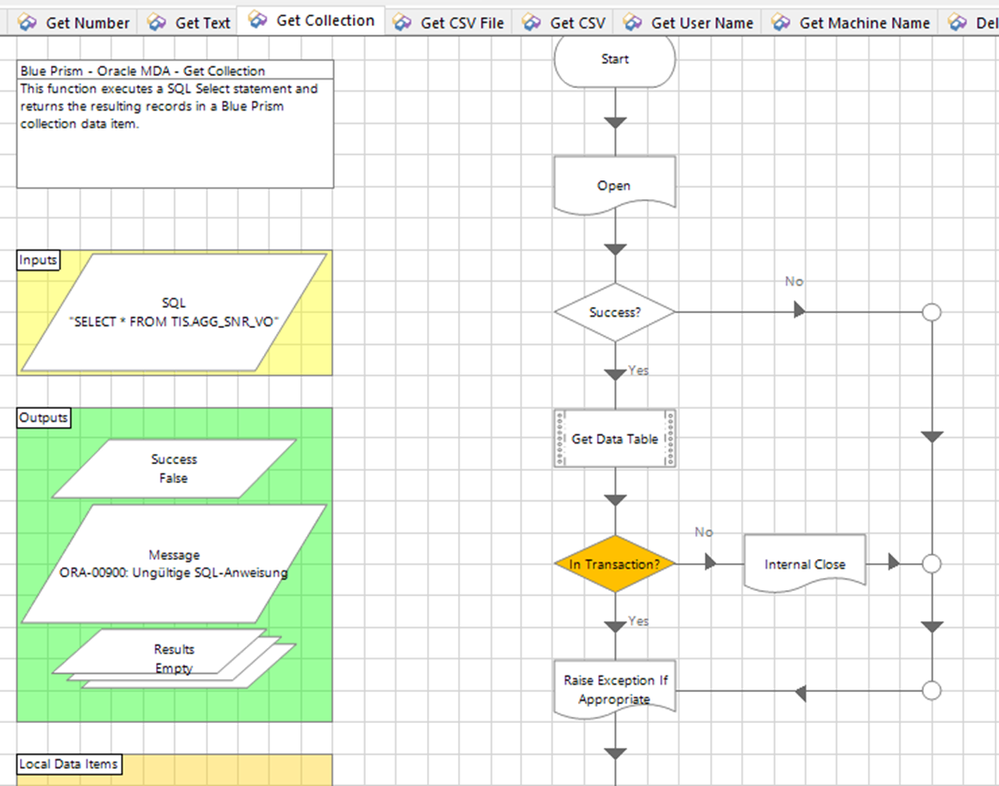
Task: Select the Open page stage
Action: tap(615, 185)
